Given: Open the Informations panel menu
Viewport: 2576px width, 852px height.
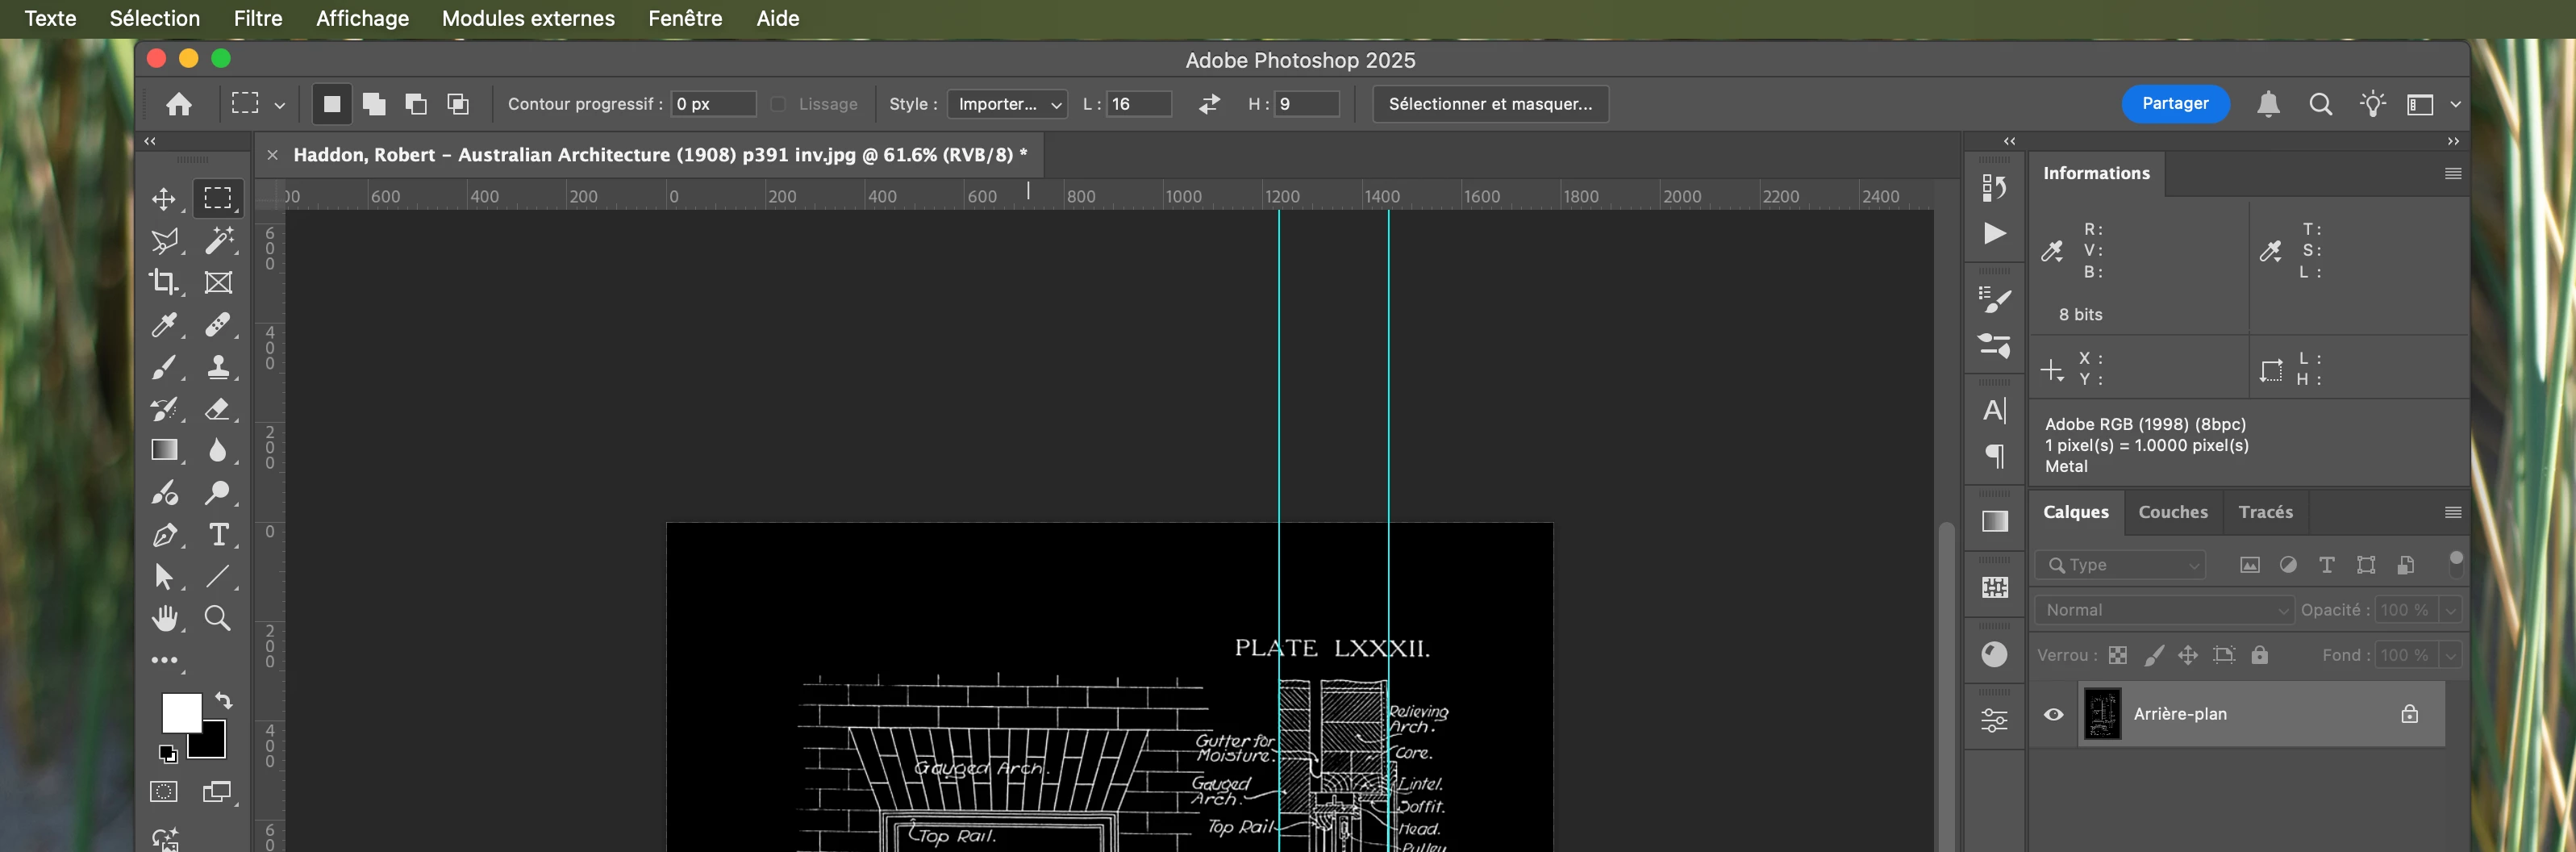Looking at the screenshot, I should [x=2452, y=173].
